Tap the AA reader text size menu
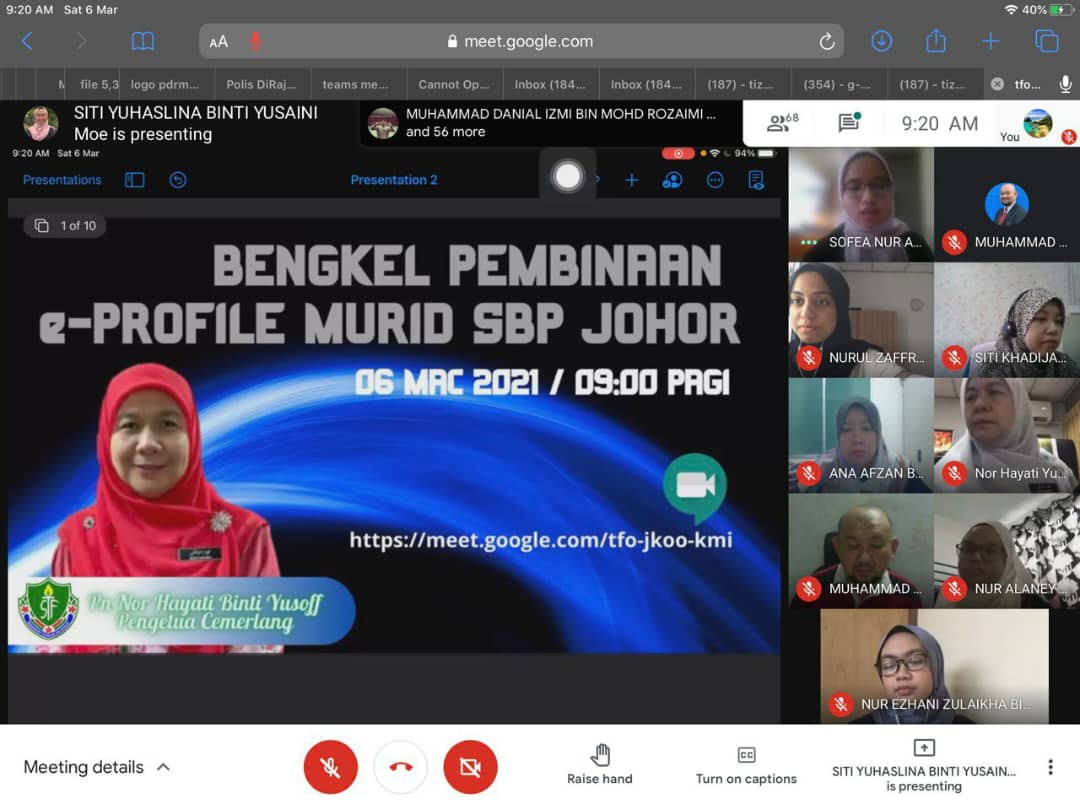This screenshot has height=810, width=1080. point(219,42)
